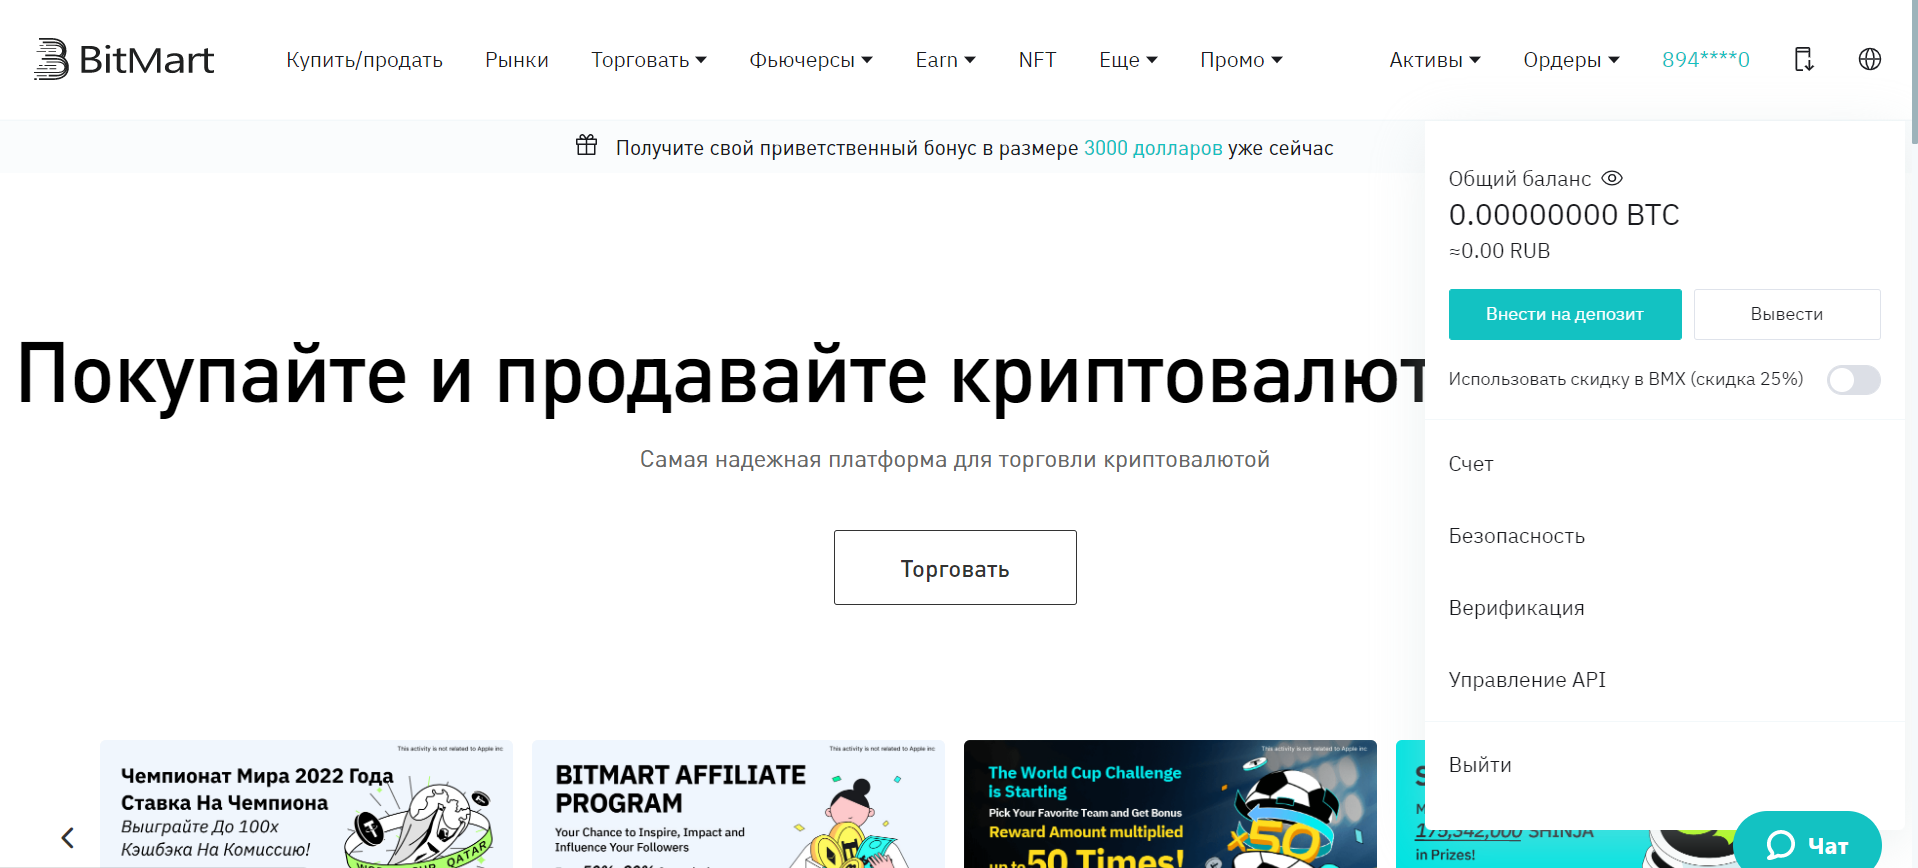Select Управление API in the account menu
Image resolution: width=1918 pixels, height=868 pixels.
pos(1527,680)
